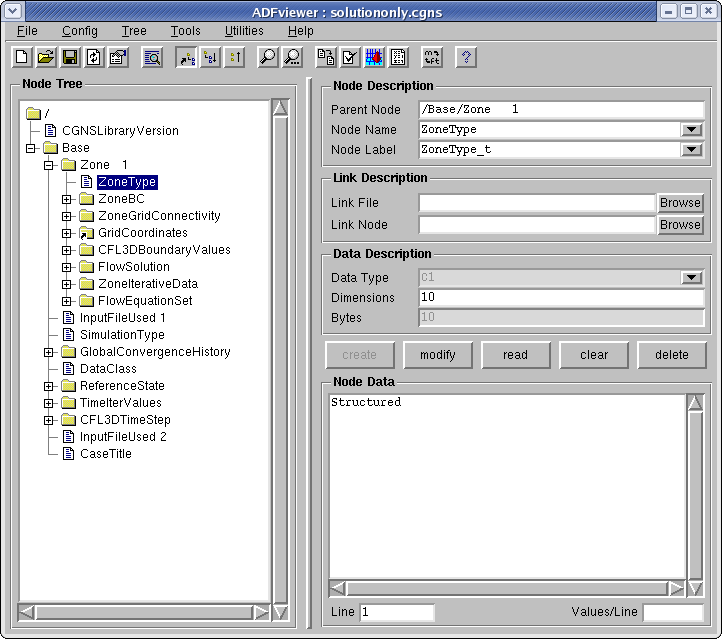Expand the CFL3DBoundaryValues node
This screenshot has width=722, height=639.
coord(67,250)
